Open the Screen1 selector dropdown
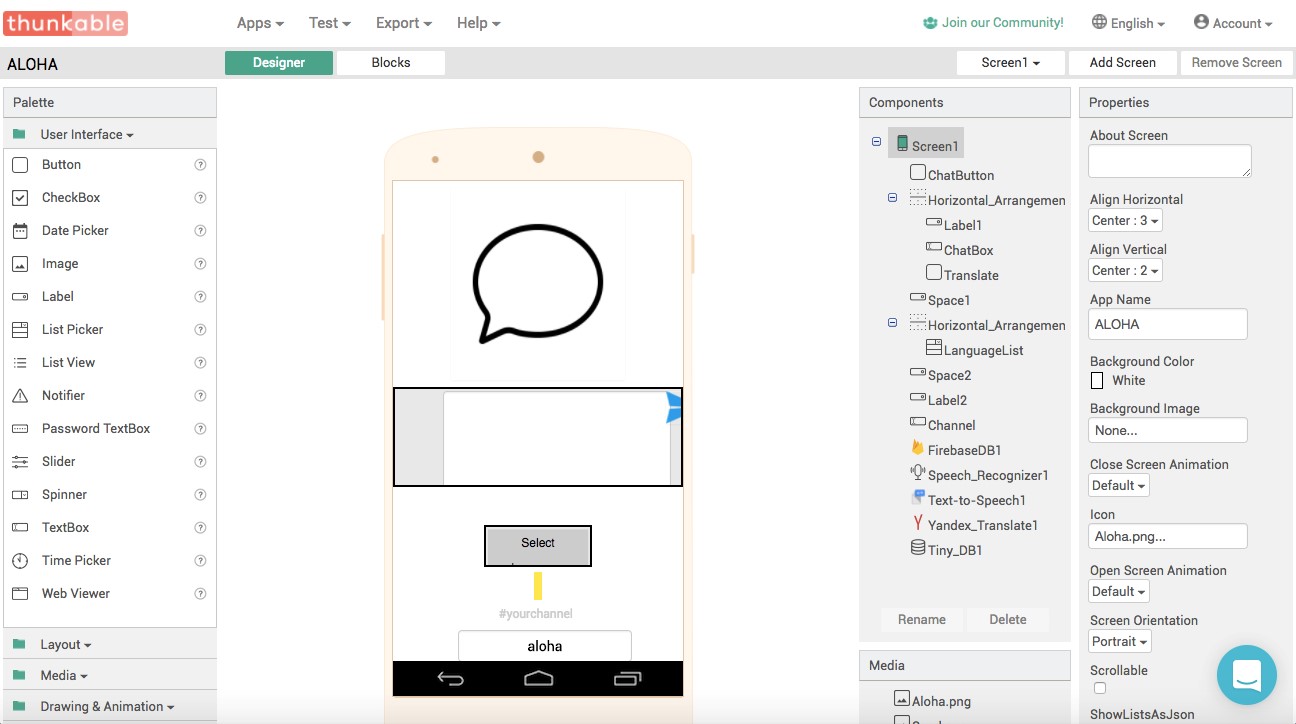This screenshot has width=1296, height=724. 1010,63
